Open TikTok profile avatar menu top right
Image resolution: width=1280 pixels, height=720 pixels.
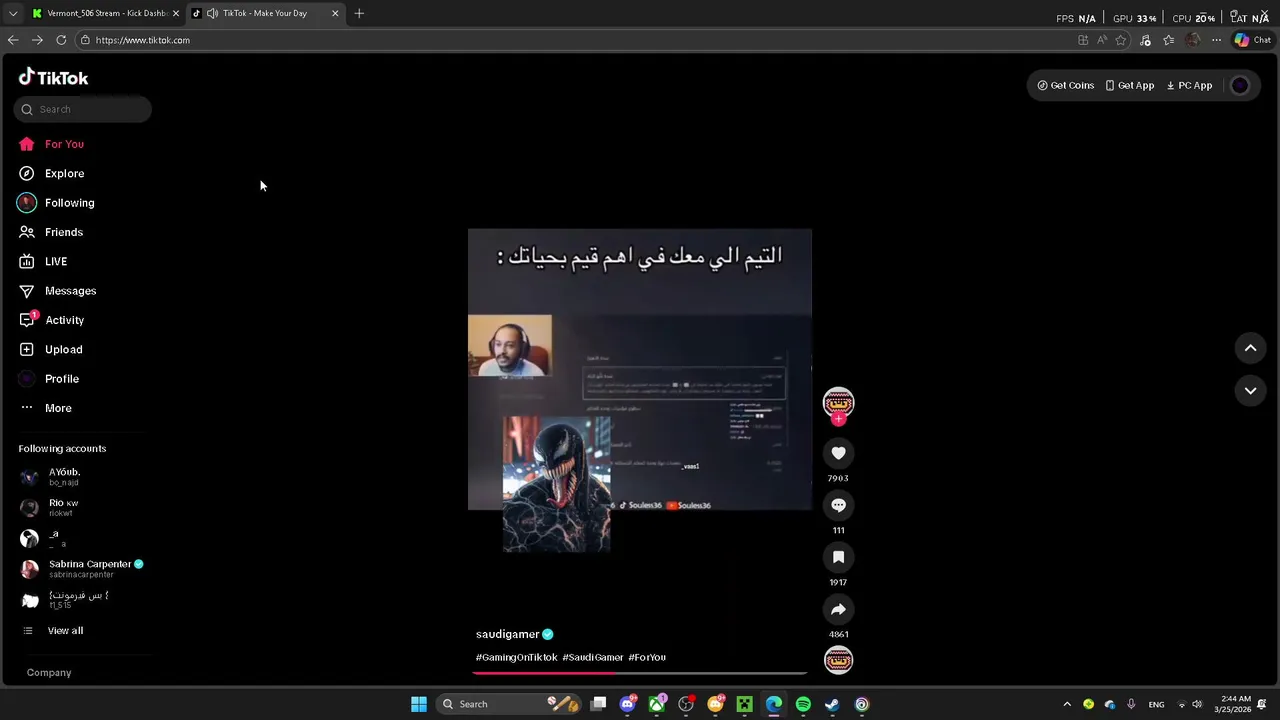[1240, 86]
